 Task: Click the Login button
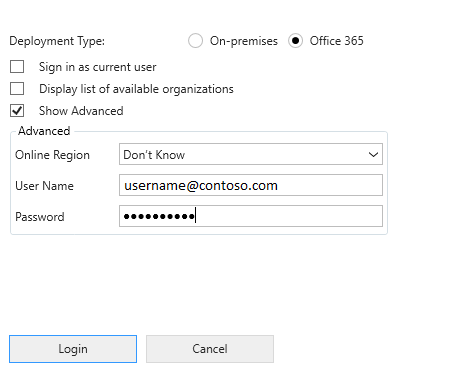click(x=73, y=349)
